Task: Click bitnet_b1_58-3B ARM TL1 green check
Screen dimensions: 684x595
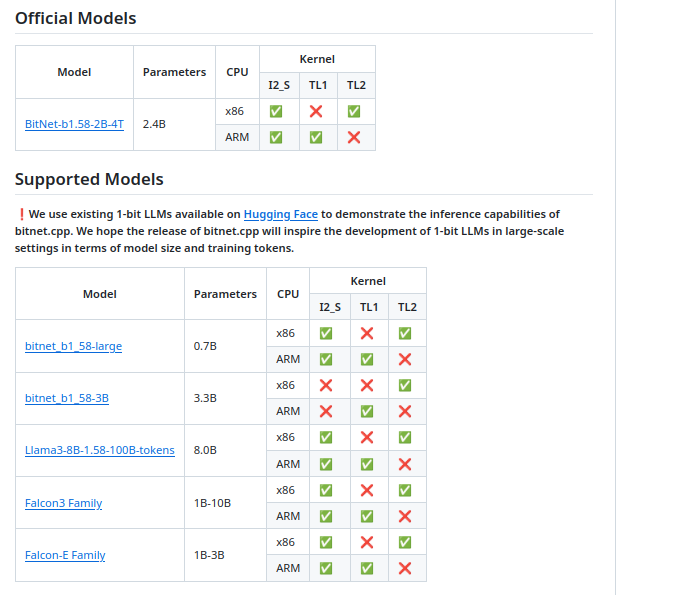Action: click(x=367, y=411)
